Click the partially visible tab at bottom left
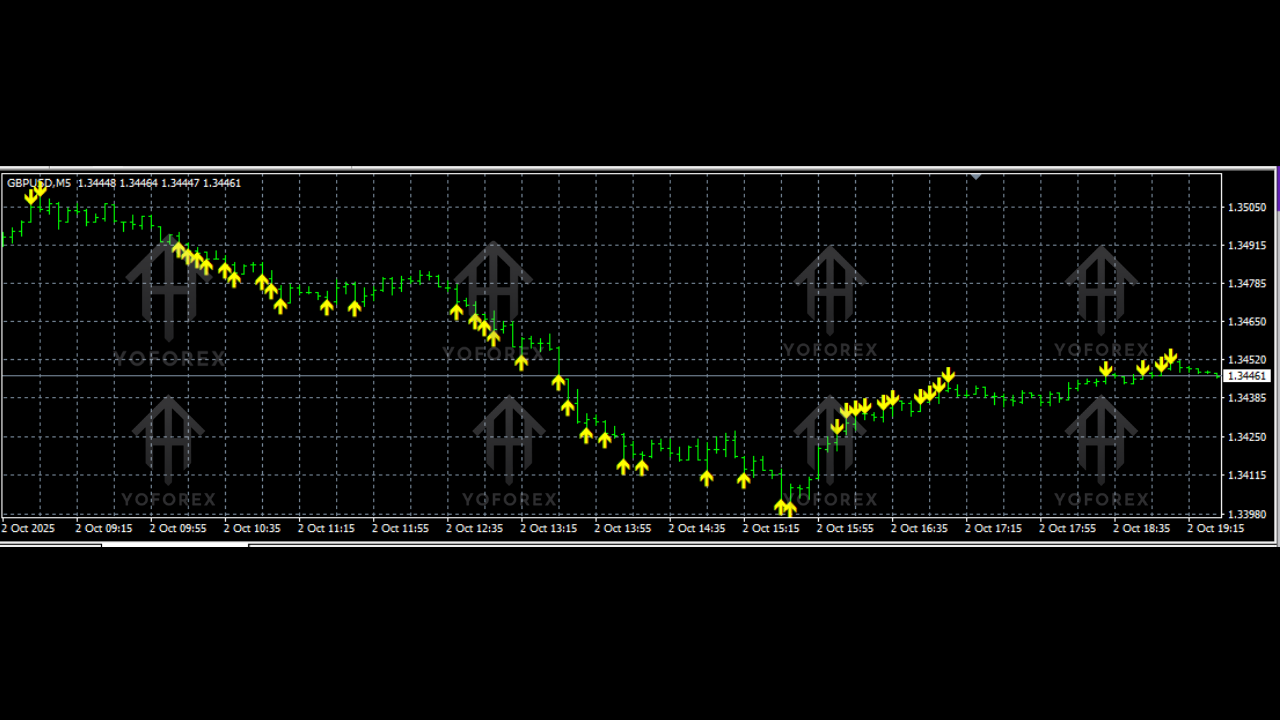The image size is (1280, 720). click(x=50, y=544)
